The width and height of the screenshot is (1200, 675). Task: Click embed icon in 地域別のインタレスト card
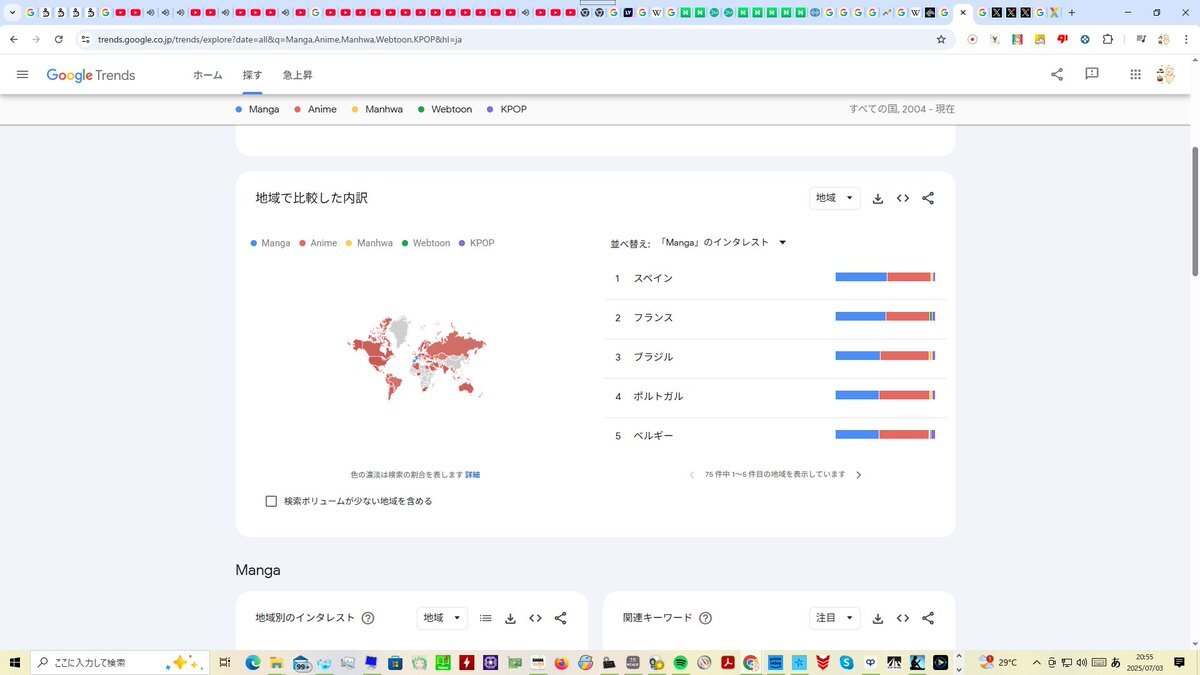[535, 618]
